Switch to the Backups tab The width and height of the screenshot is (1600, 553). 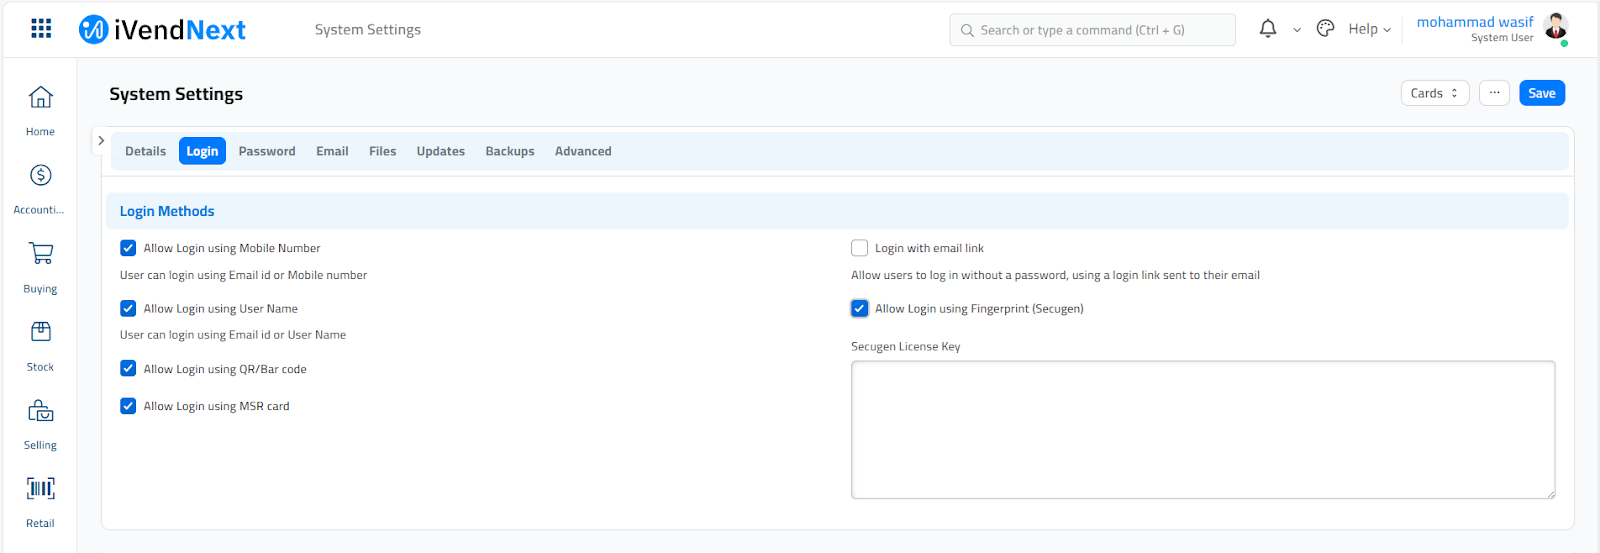click(510, 151)
